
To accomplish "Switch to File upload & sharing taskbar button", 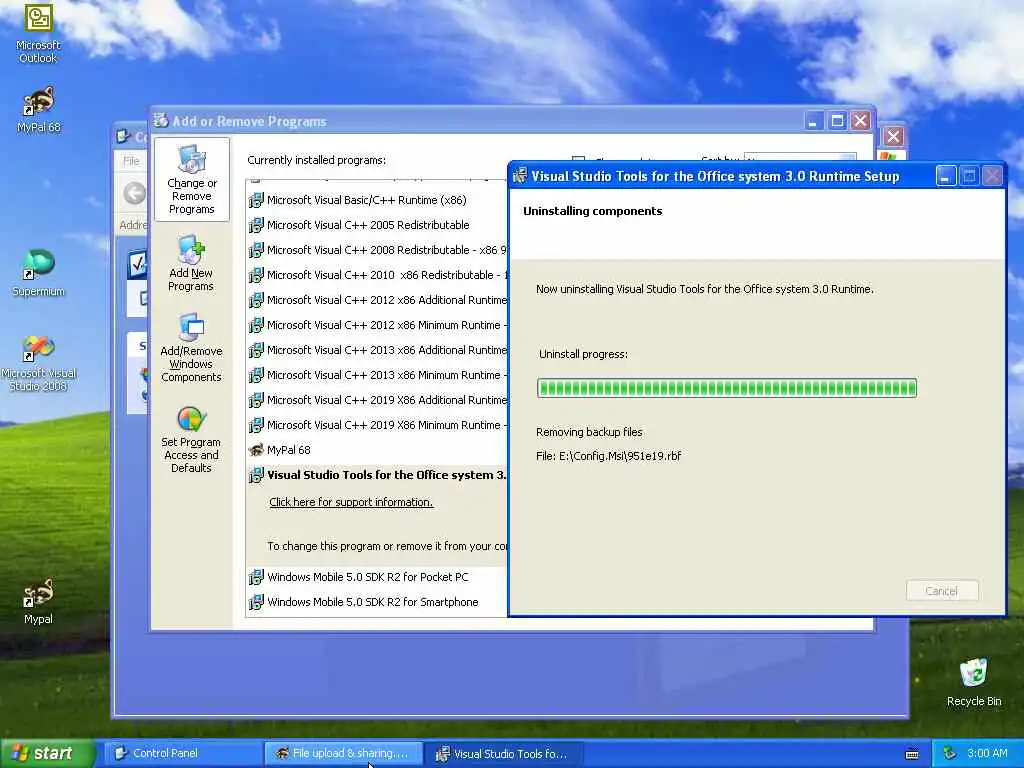I will click(344, 753).
